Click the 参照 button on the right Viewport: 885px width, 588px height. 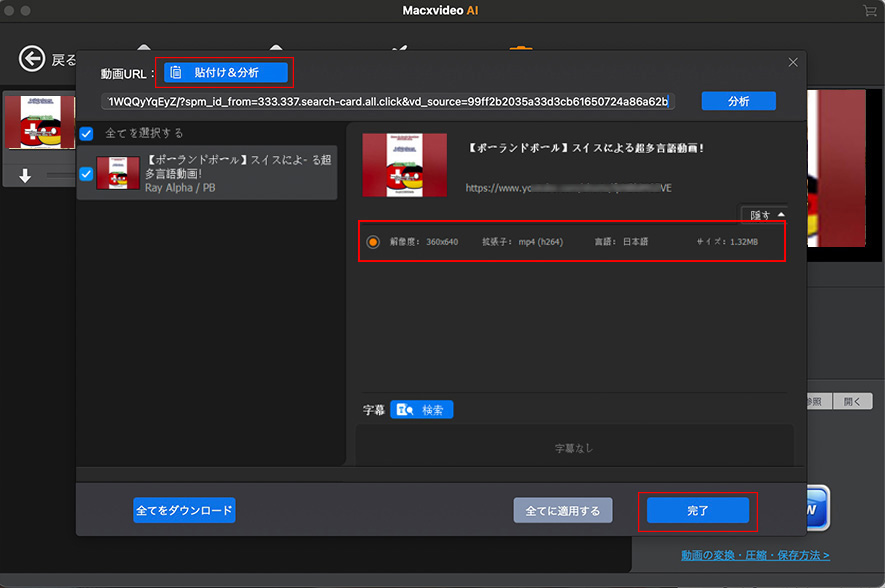816,401
